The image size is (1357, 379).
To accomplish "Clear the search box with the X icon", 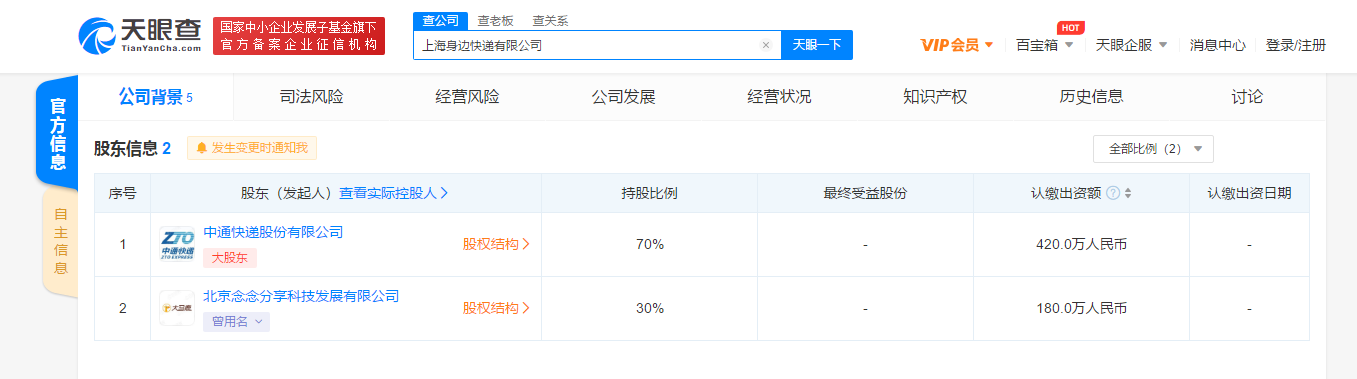I will [x=766, y=45].
